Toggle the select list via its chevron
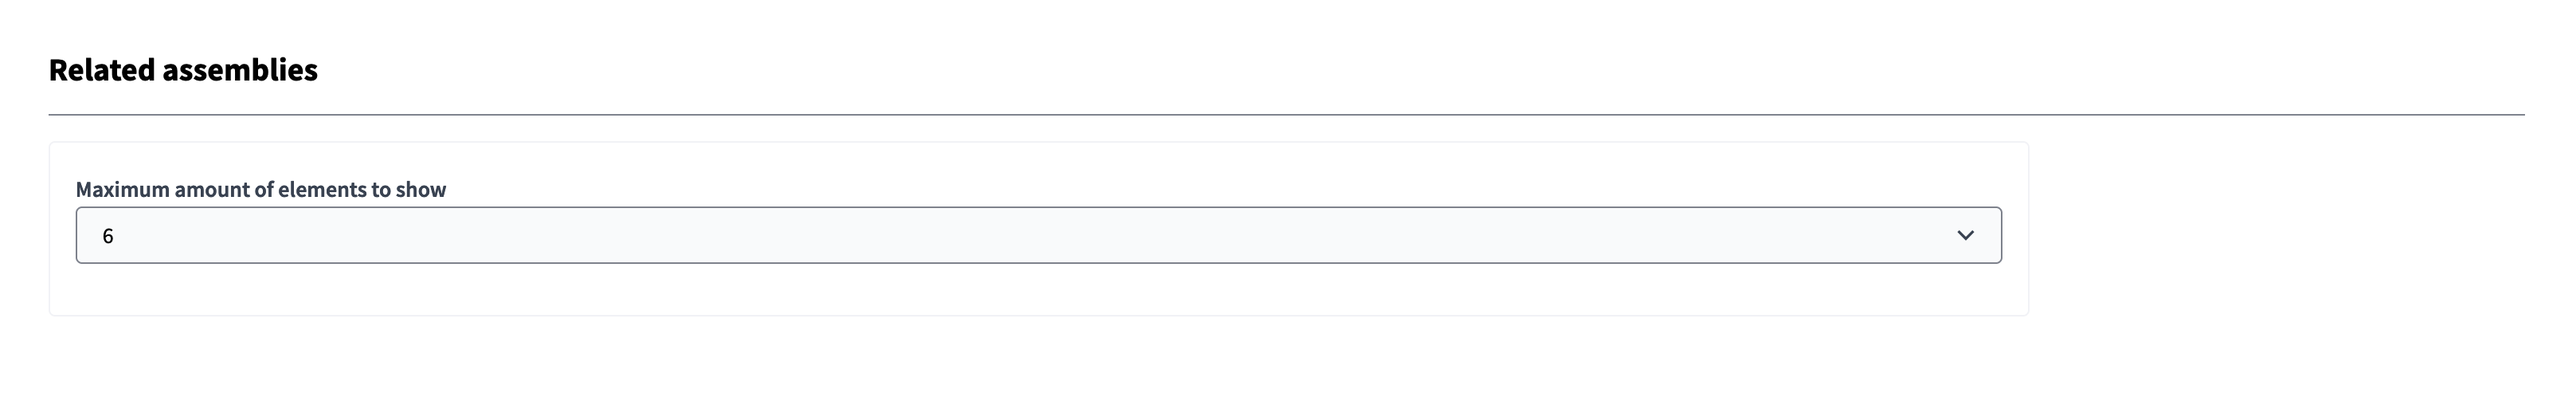The width and height of the screenshot is (2576, 405). tap(1964, 236)
